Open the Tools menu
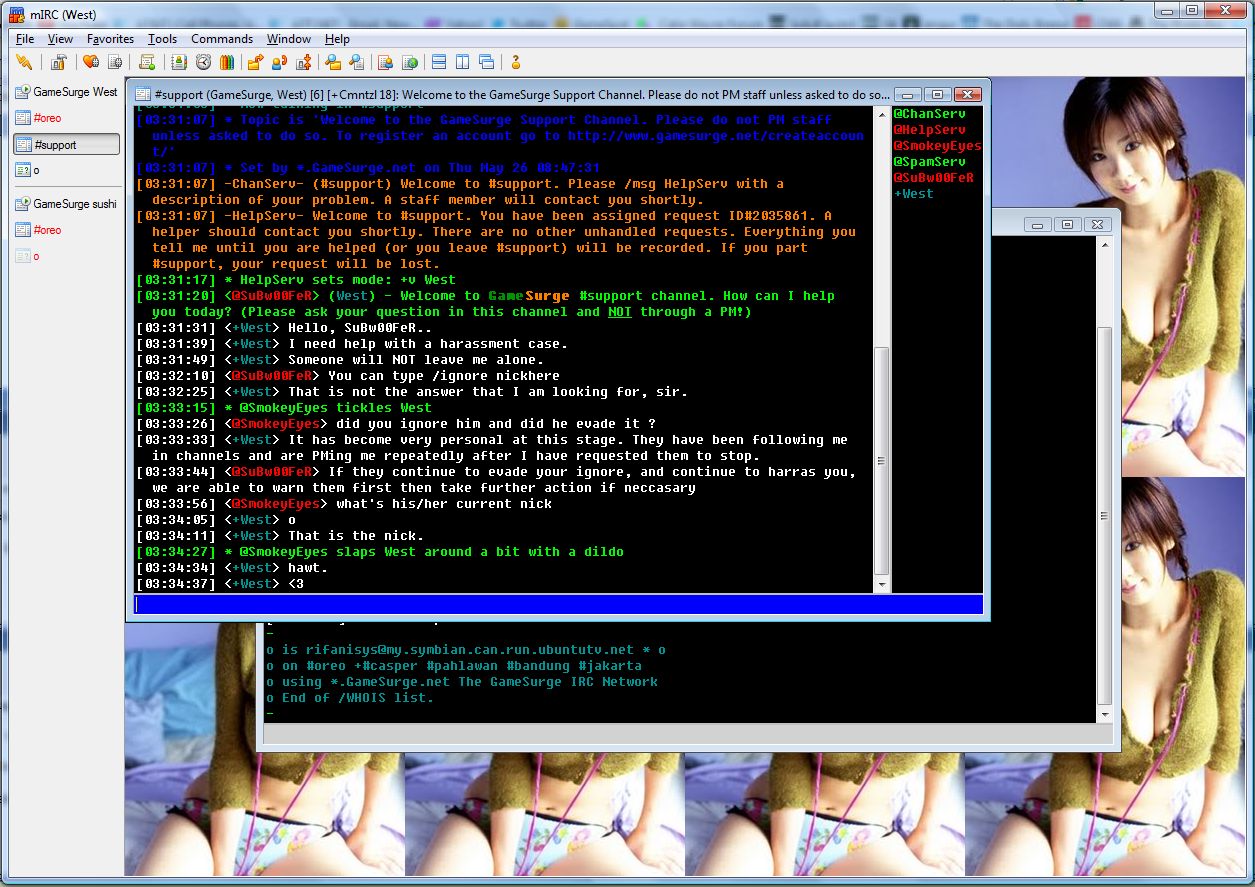 [162, 39]
